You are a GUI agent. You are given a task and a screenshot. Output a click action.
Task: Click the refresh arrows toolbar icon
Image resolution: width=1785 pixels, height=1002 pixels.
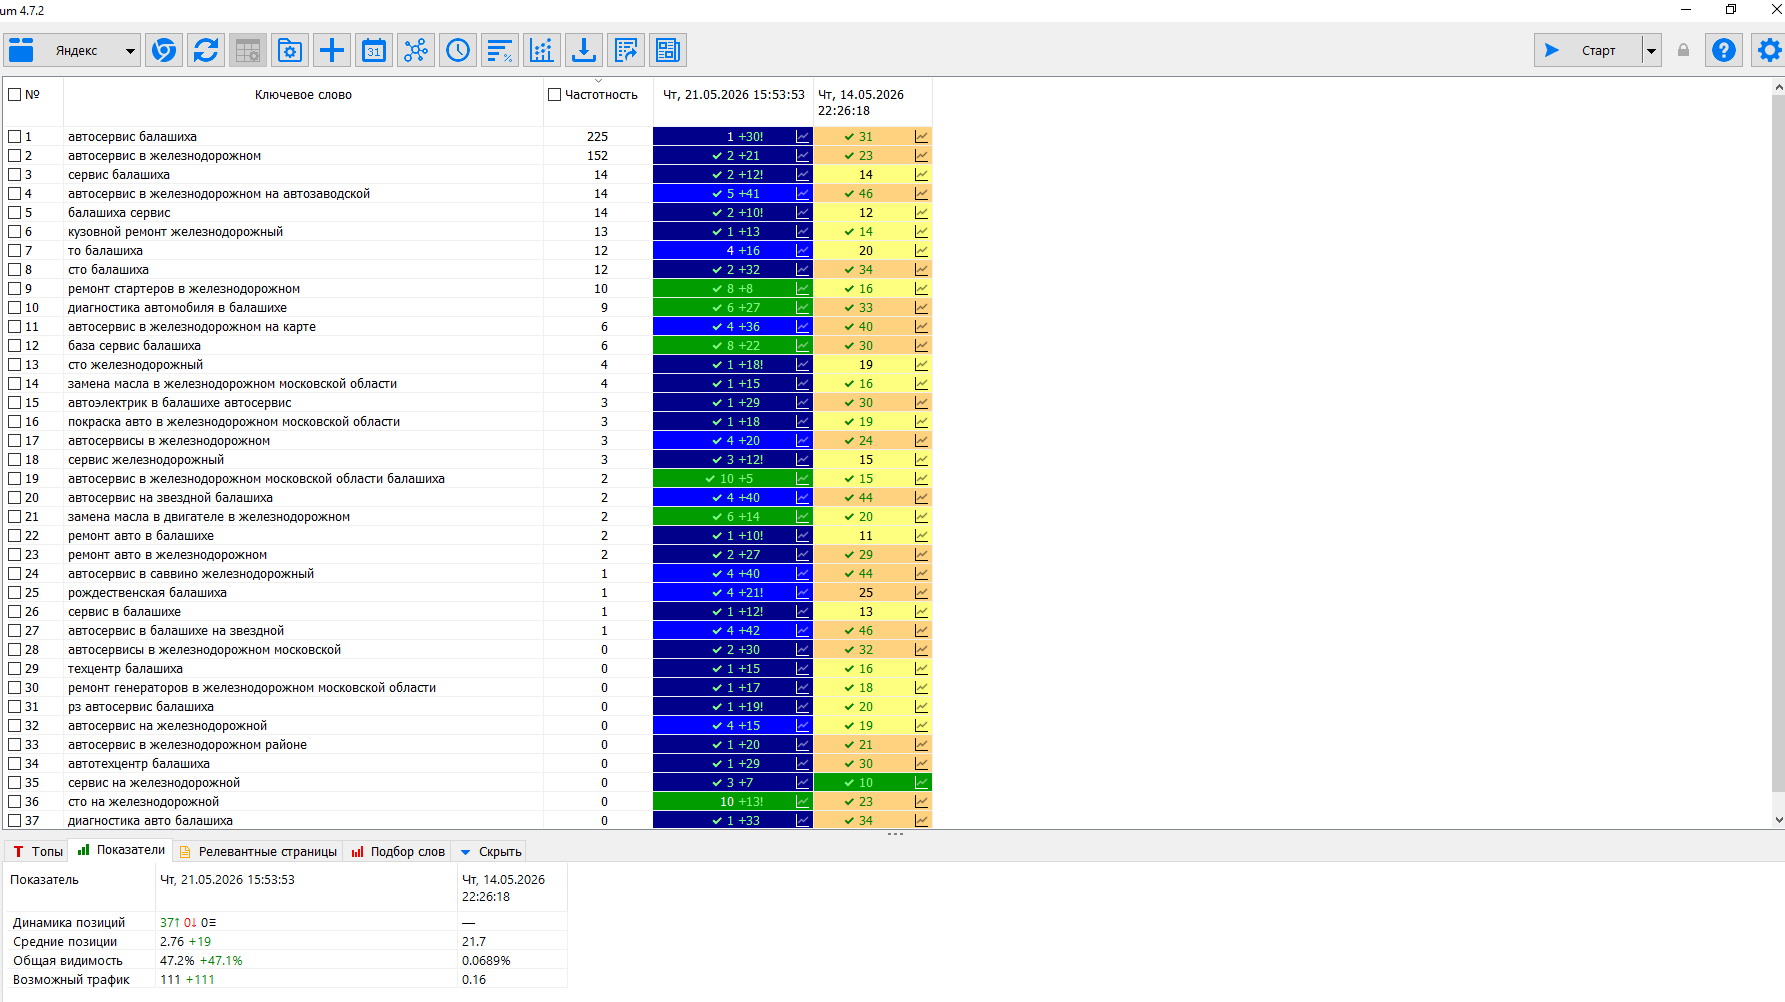[x=206, y=50]
